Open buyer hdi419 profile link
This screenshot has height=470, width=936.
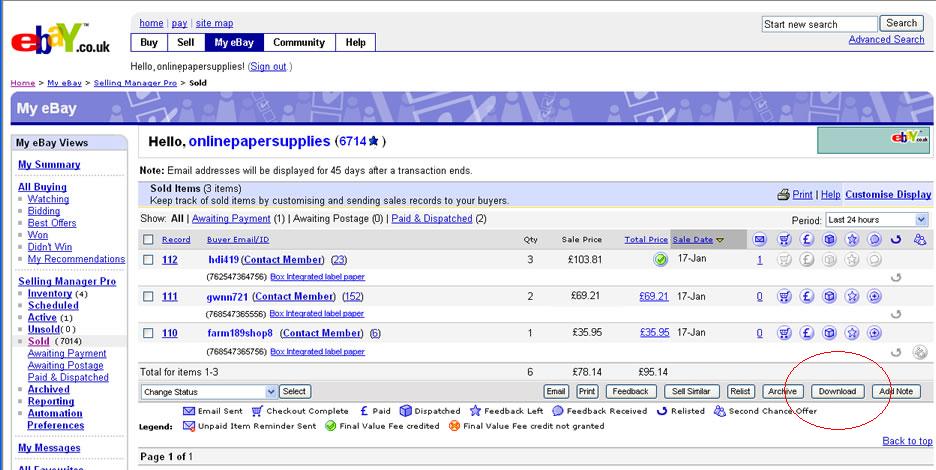point(223,260)
